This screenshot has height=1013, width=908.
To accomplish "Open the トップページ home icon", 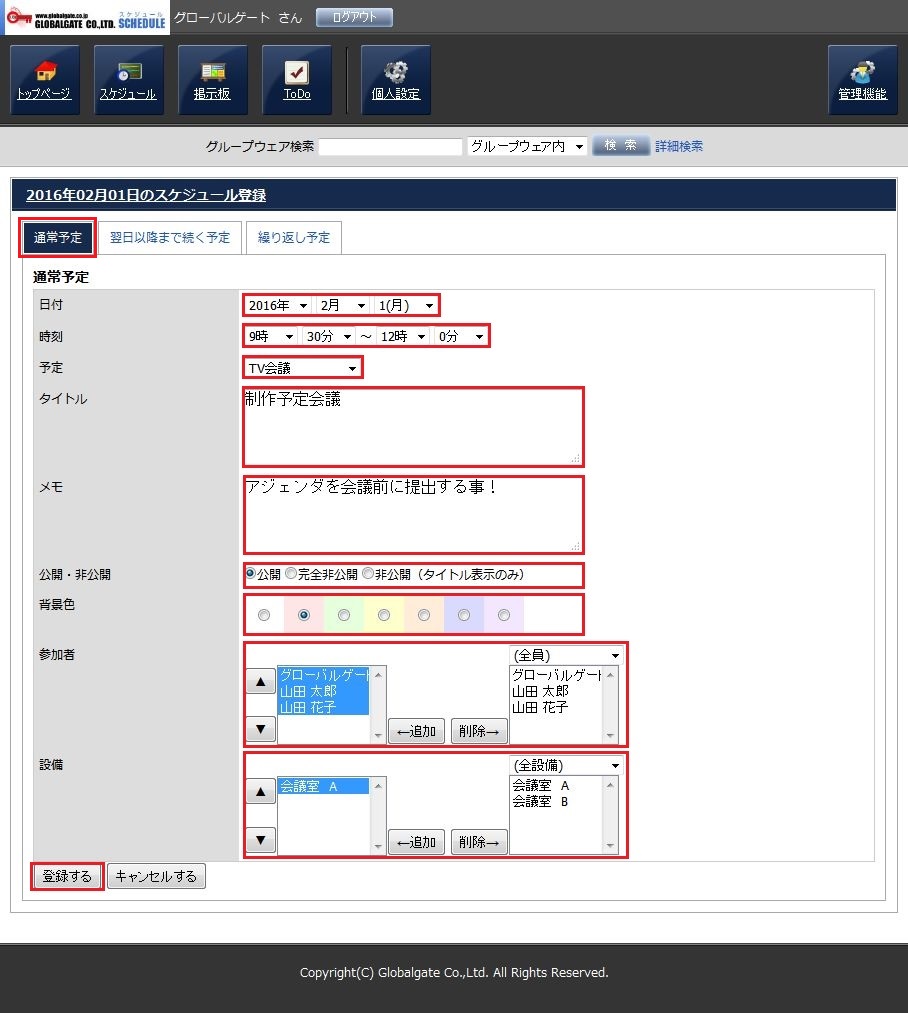I will click(x=44, y=79).
